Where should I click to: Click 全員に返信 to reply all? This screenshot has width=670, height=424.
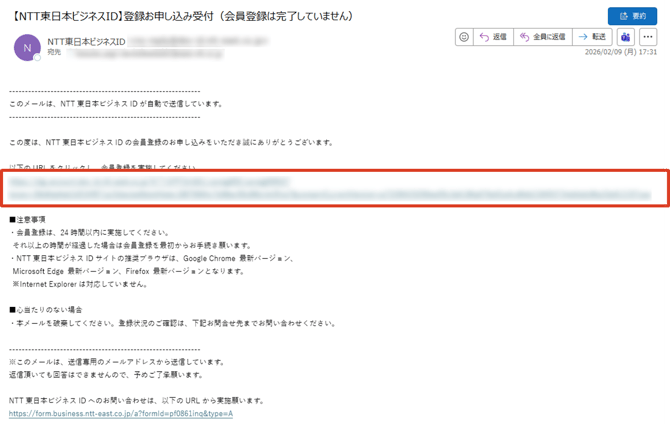point(547,37)
